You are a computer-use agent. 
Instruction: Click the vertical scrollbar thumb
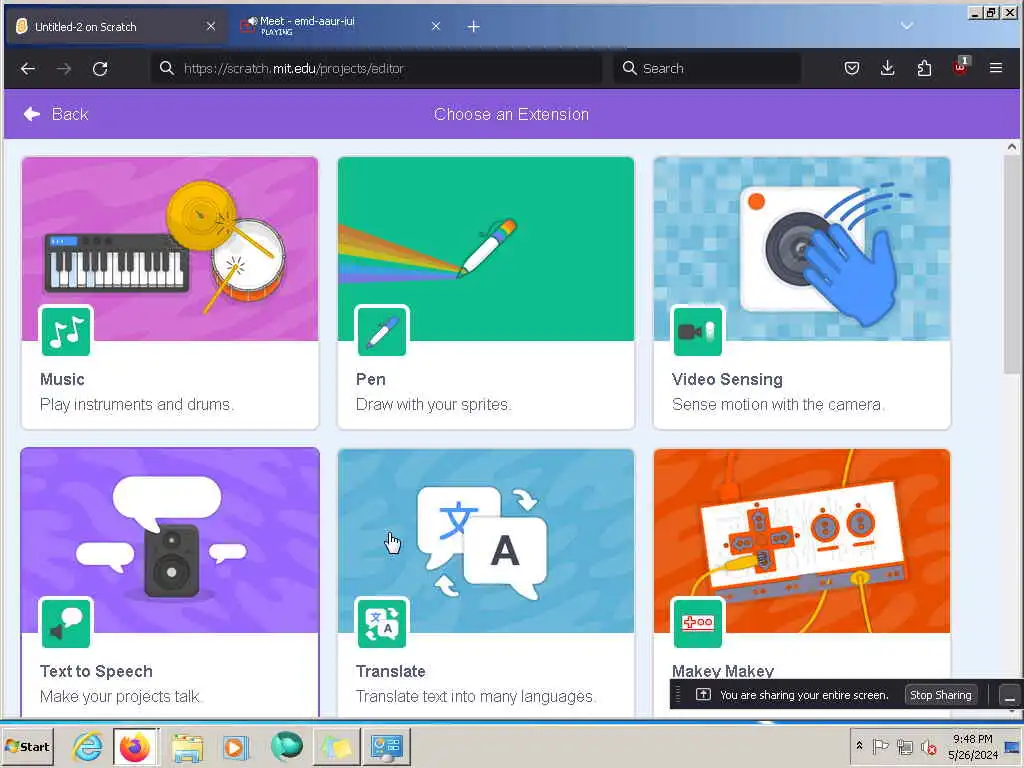[1012, 266]
